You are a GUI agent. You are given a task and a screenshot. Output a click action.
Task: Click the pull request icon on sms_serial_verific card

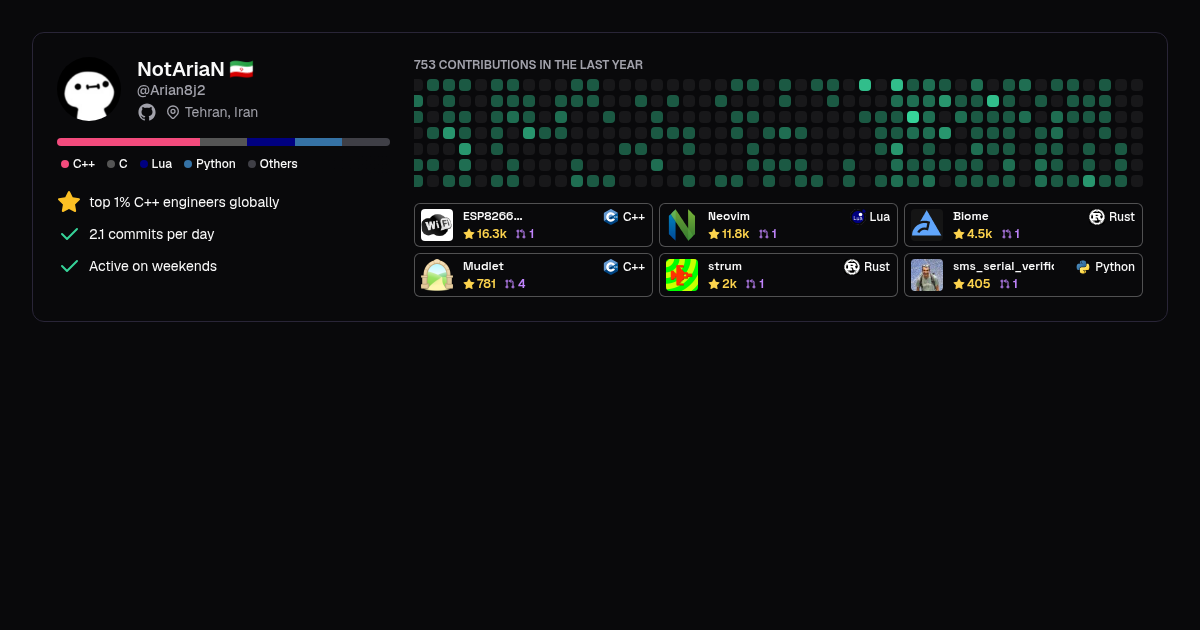(x=1005, y=284)
